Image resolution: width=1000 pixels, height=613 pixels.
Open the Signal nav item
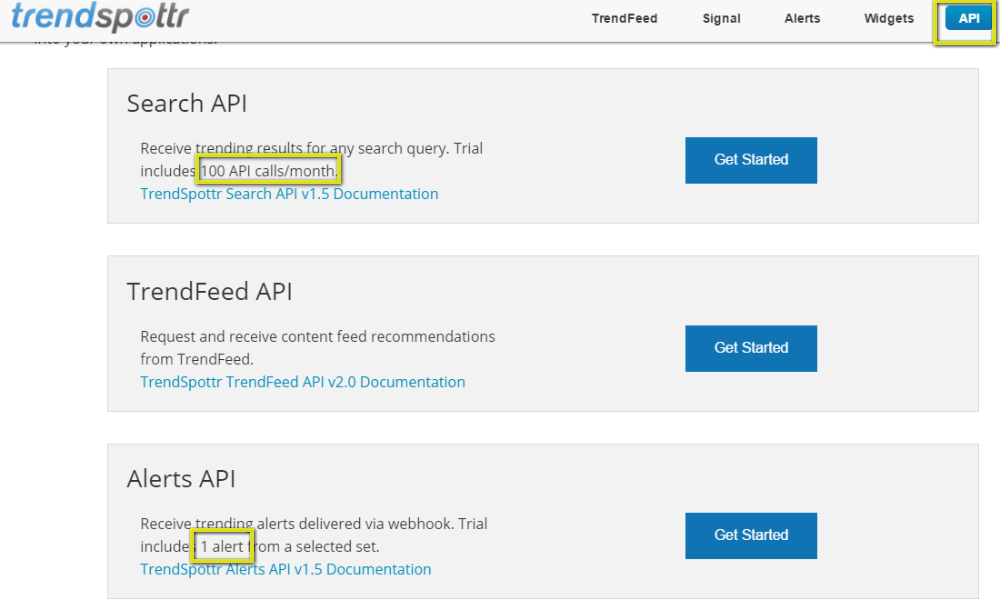point(721,18)
